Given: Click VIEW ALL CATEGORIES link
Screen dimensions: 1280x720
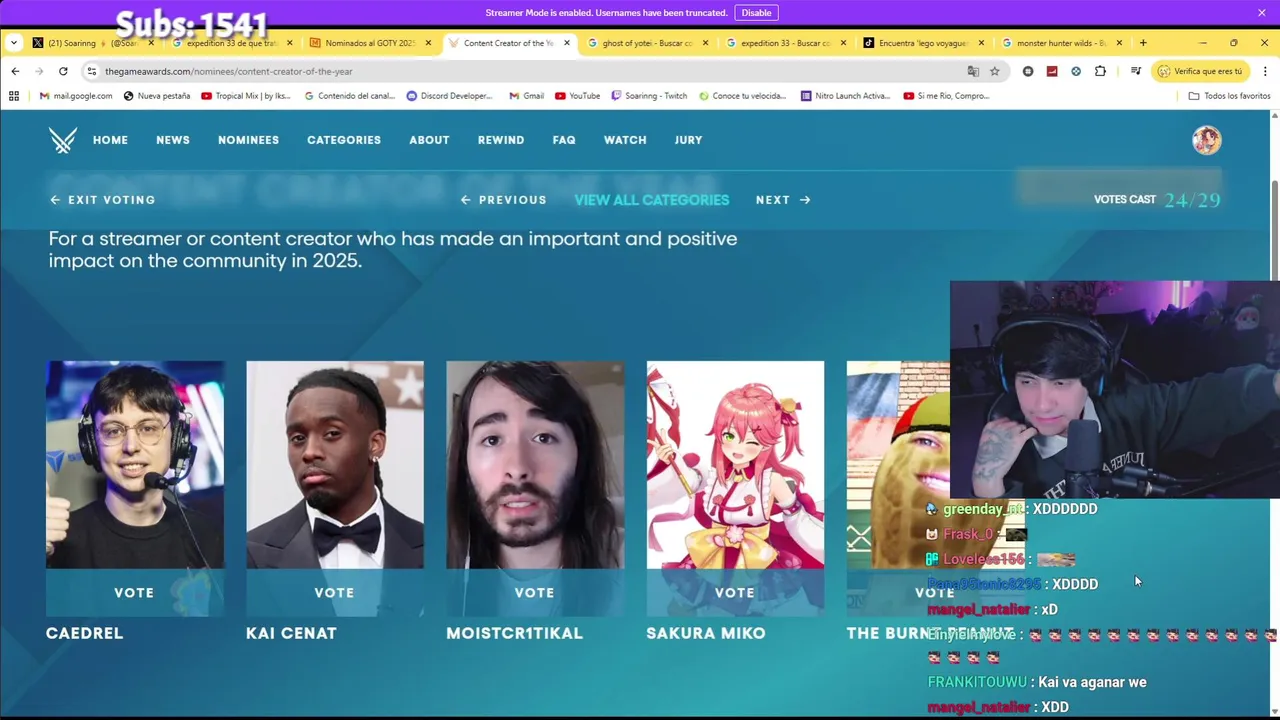Looking at the screenshot, I should point(652,200).
